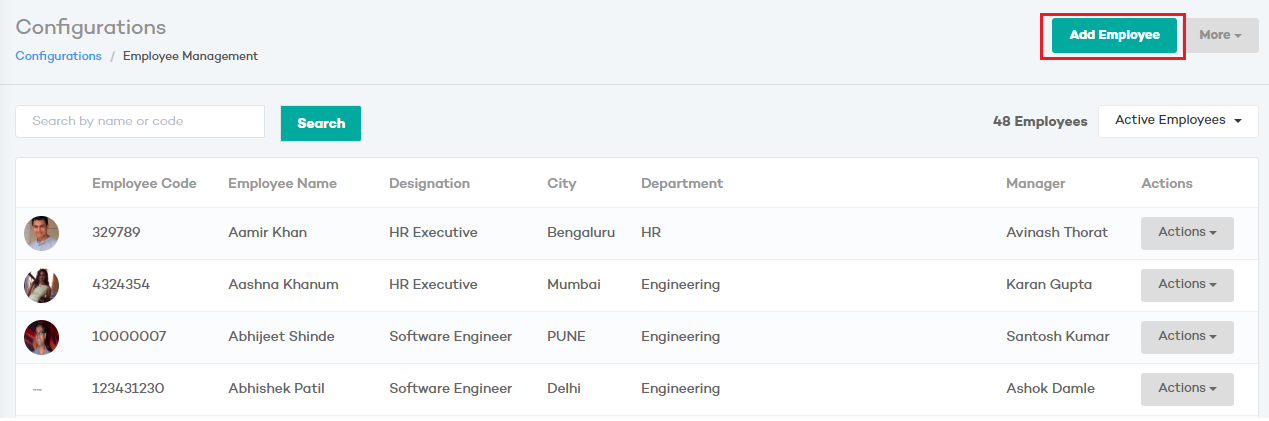Click employee code 4324354
The height and width of the screenshot is (421, 1269).
(x=121, y=284)
